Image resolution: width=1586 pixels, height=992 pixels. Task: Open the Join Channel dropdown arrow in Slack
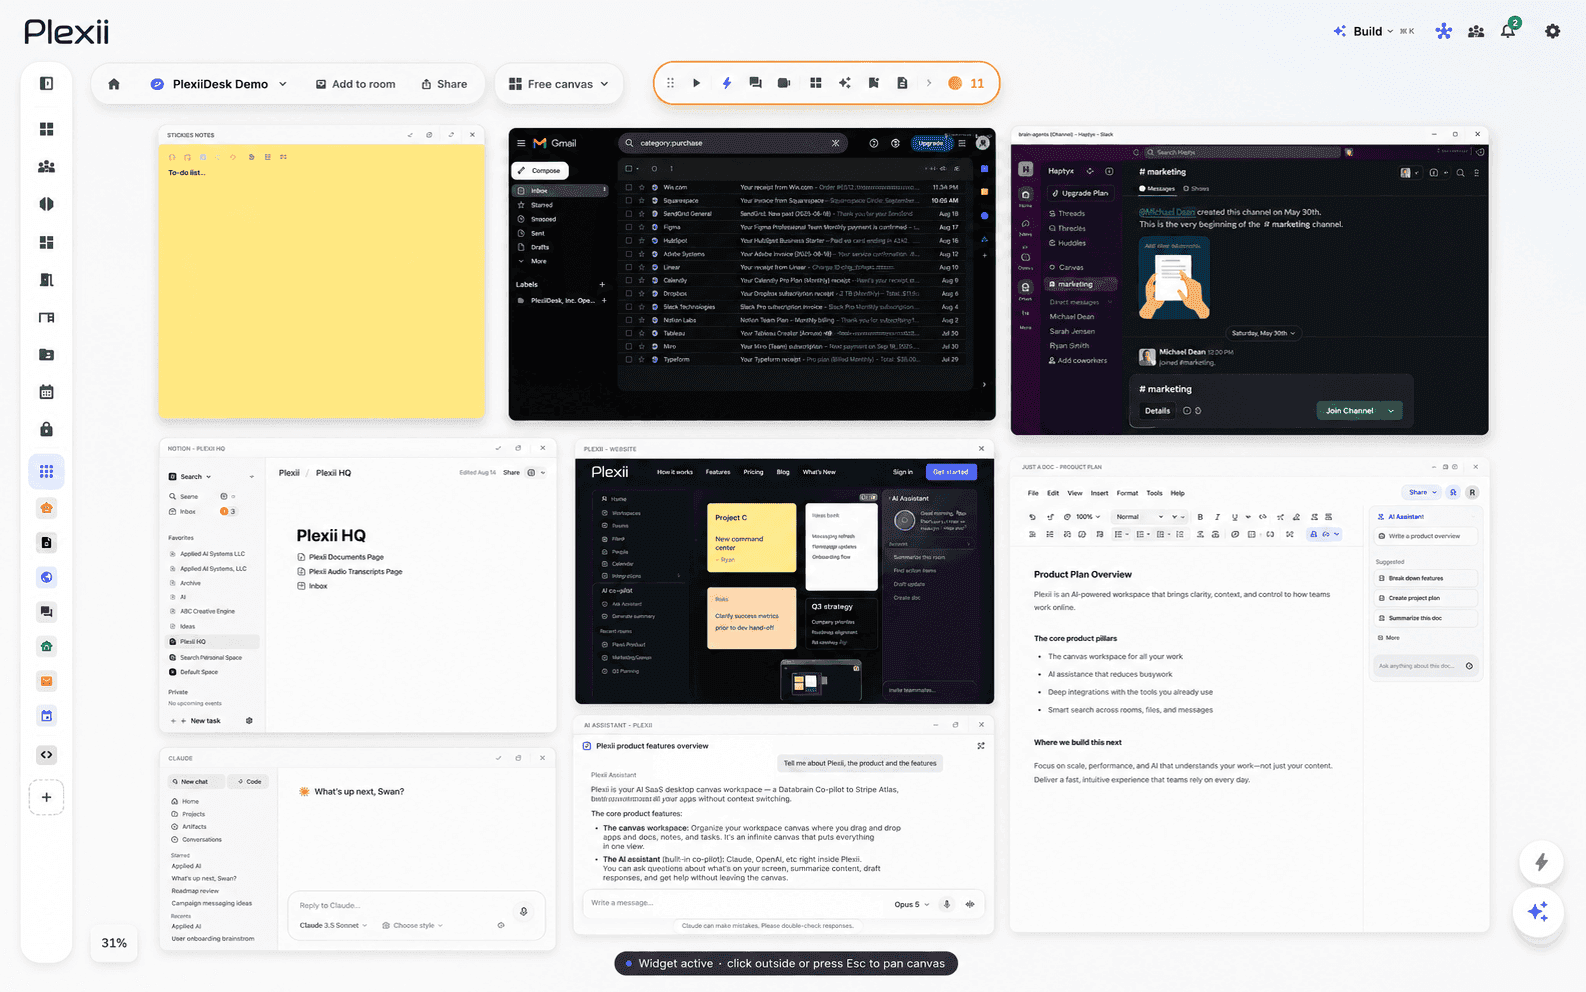coord(1391,411)
